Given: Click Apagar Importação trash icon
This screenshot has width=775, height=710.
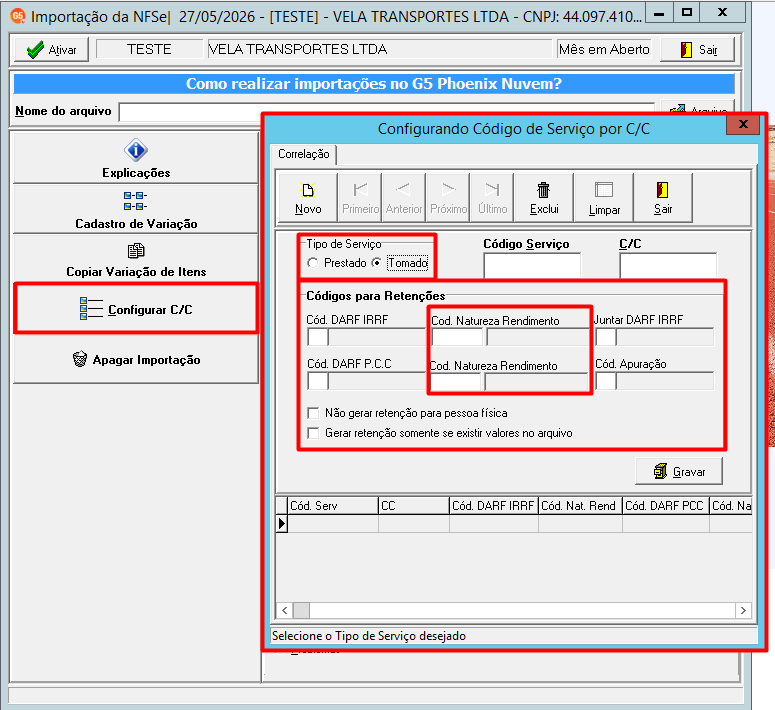Looking at the screenshot, I should pos(80,359).
